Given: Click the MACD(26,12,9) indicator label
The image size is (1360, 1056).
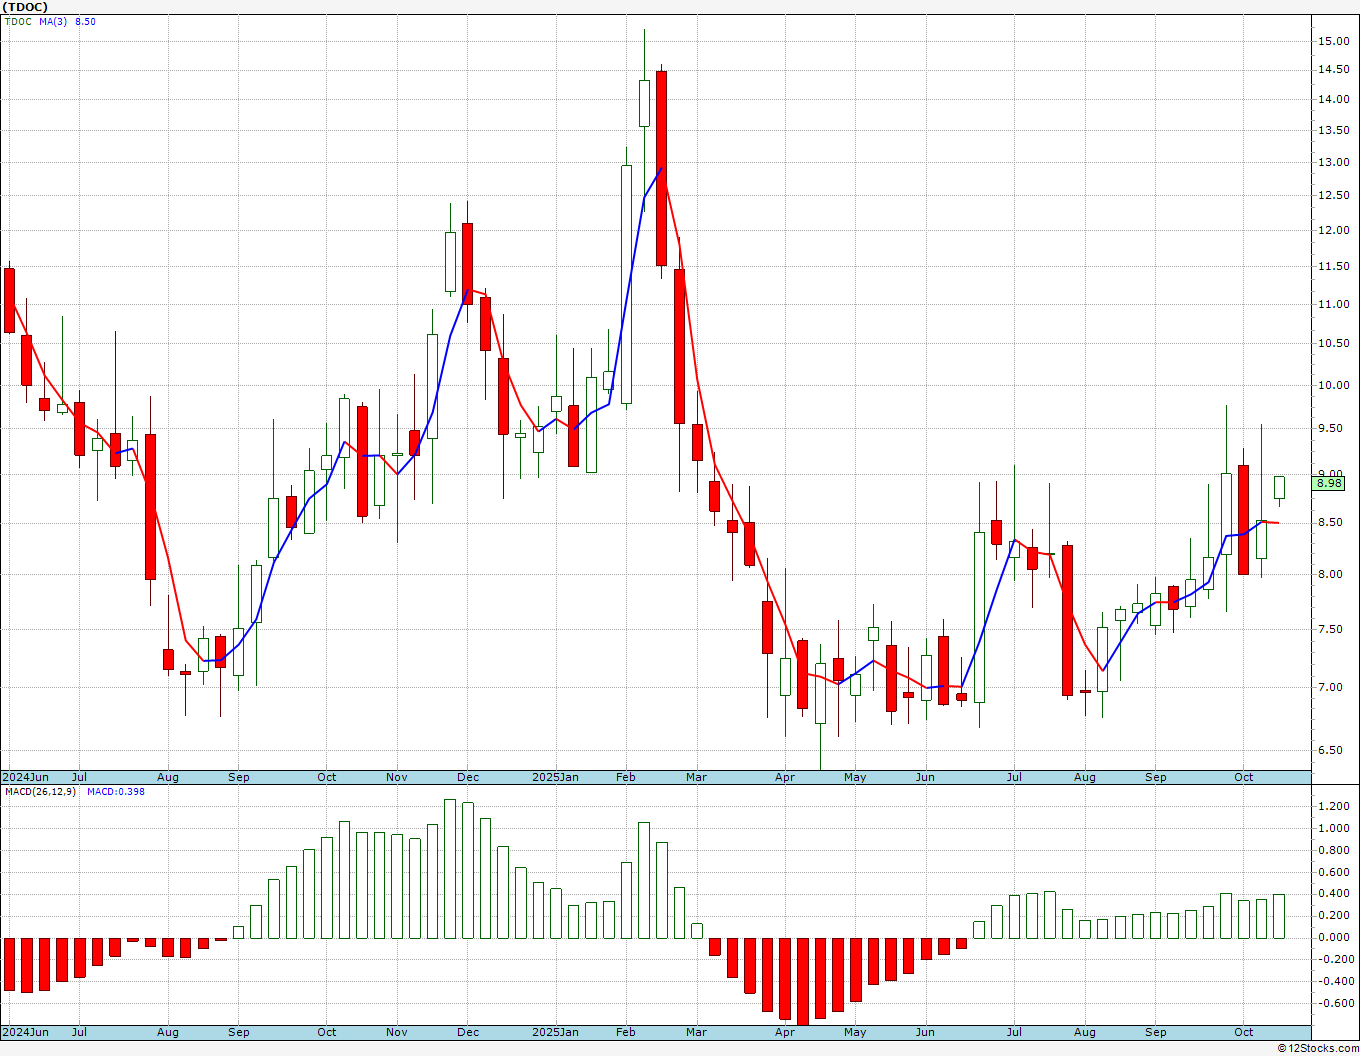Looking at the screenshot, I should [39, 792].
